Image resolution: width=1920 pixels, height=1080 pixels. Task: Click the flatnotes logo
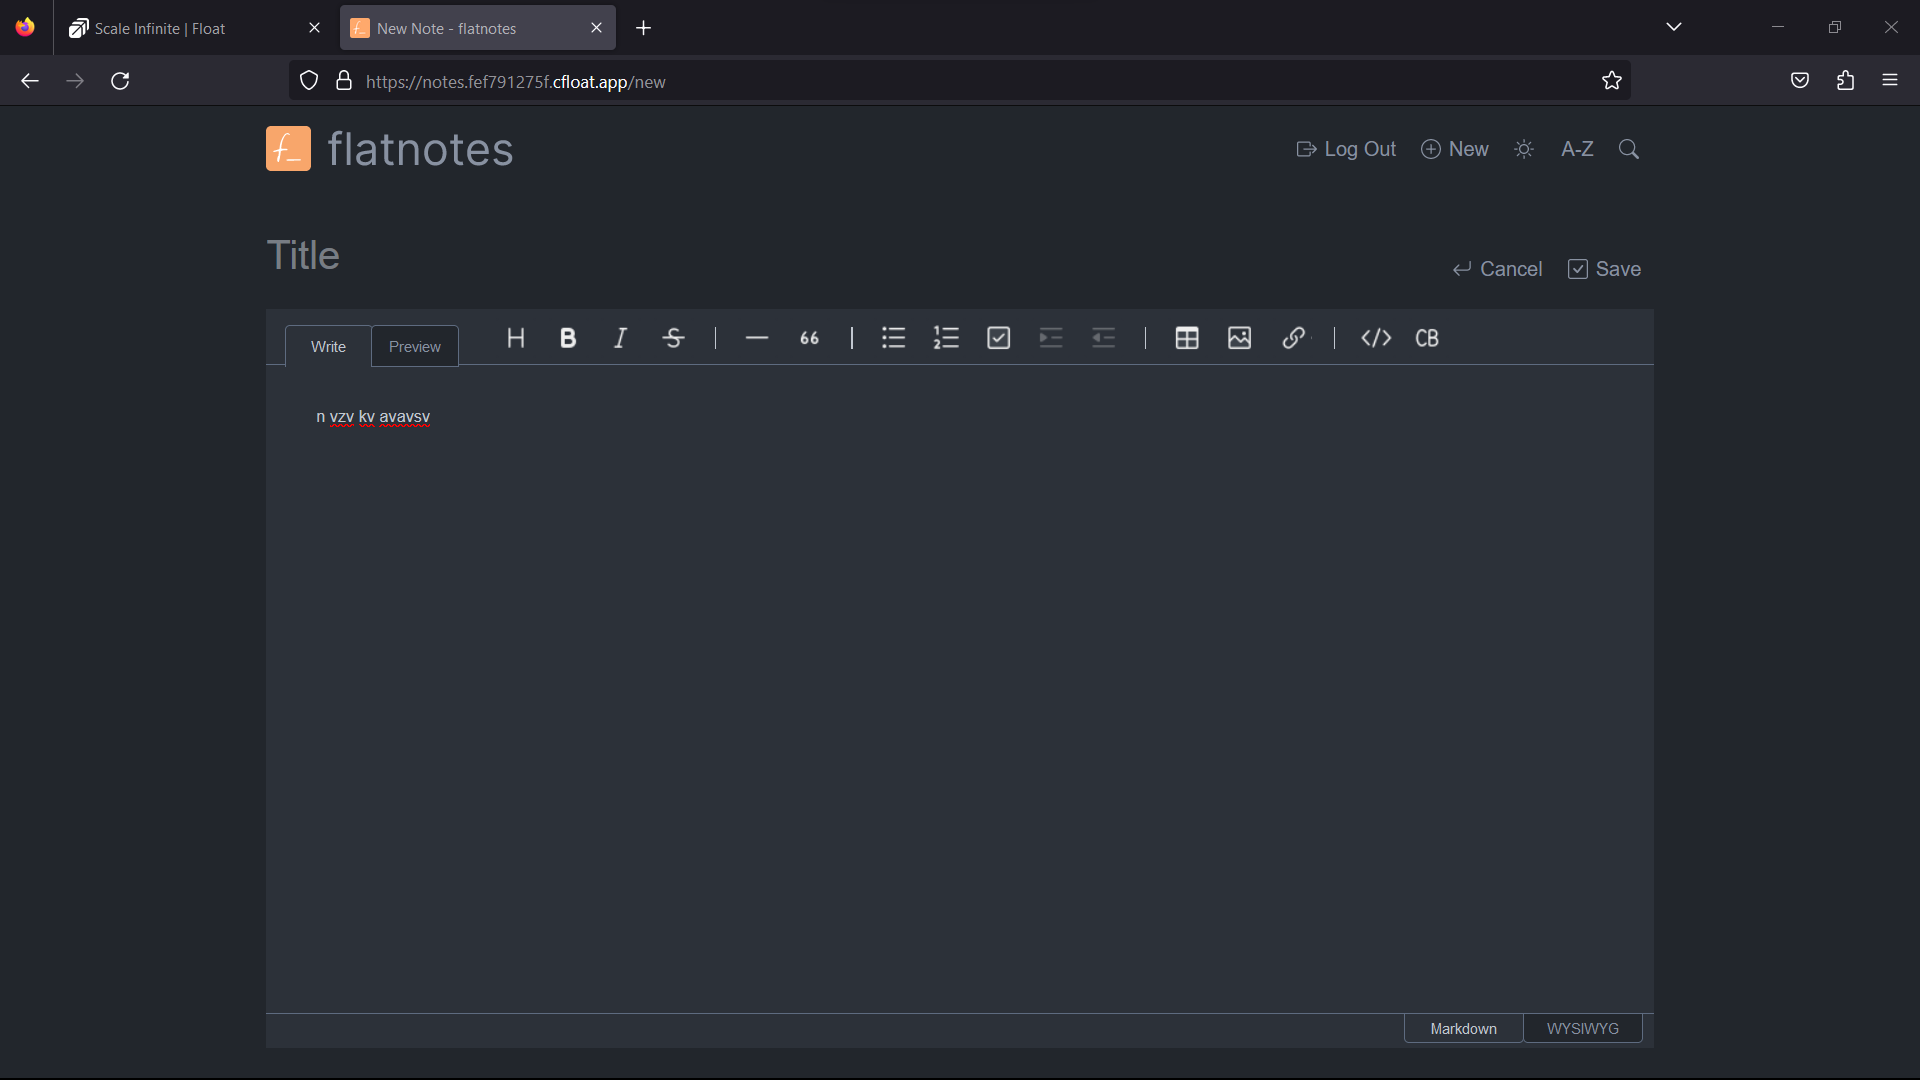[x=390, y=149]
